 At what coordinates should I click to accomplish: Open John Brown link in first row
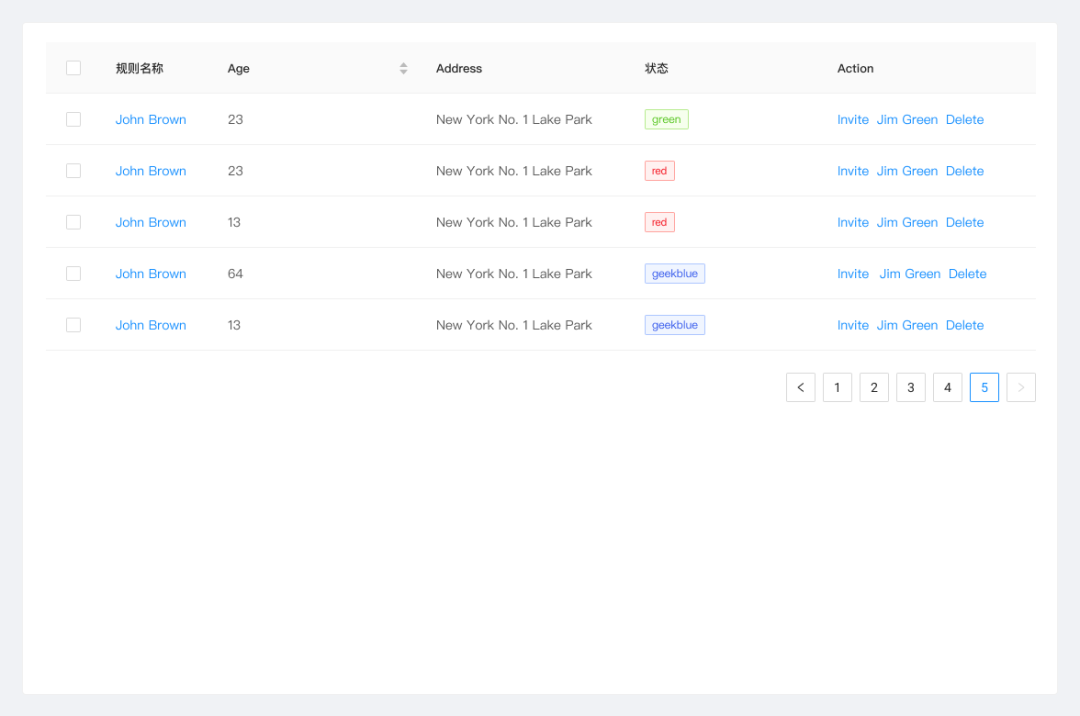[150, 120]
